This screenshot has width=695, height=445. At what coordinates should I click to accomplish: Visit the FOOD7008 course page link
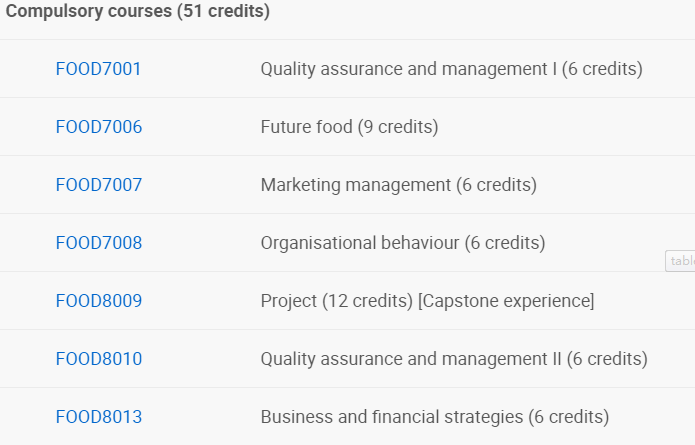99,243
